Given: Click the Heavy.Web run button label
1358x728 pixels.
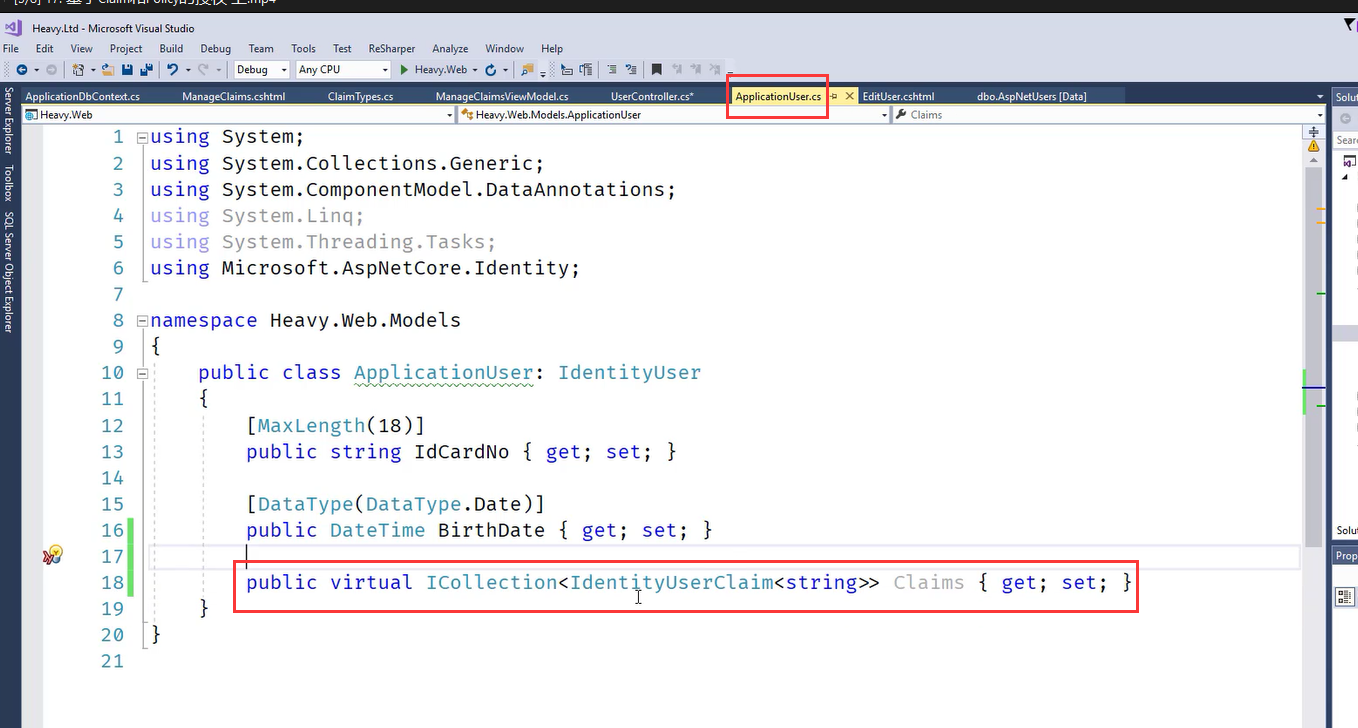Looking at the screenshot, I should coord(441,70).
